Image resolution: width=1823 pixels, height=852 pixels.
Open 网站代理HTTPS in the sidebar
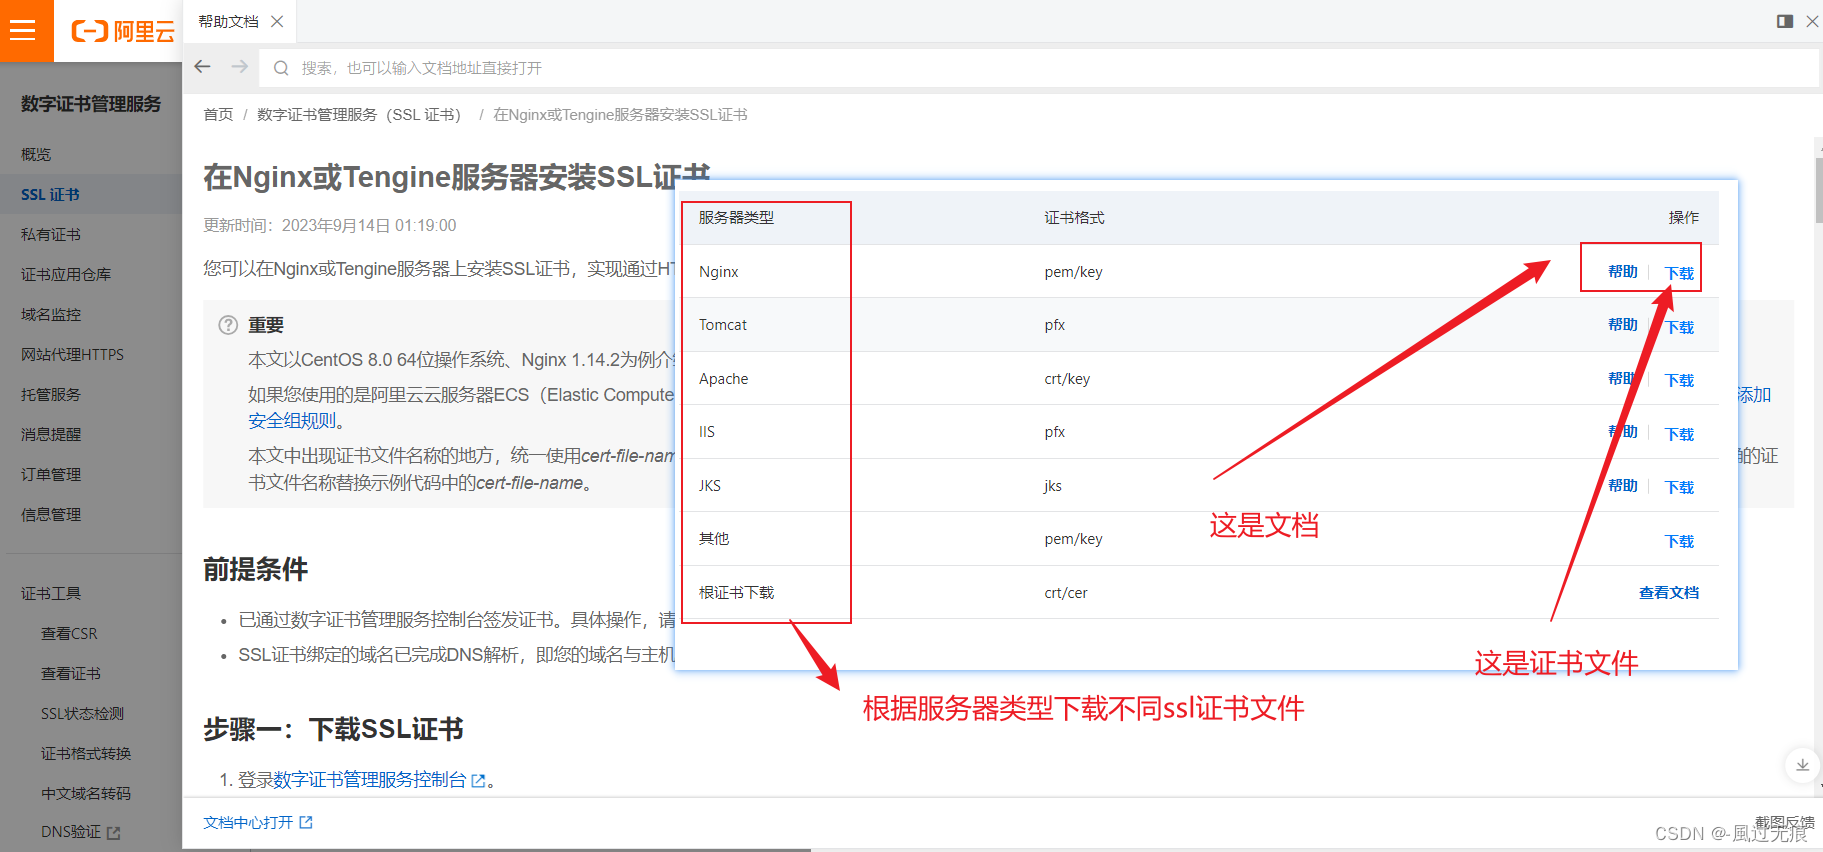click(x=72, y=354)
